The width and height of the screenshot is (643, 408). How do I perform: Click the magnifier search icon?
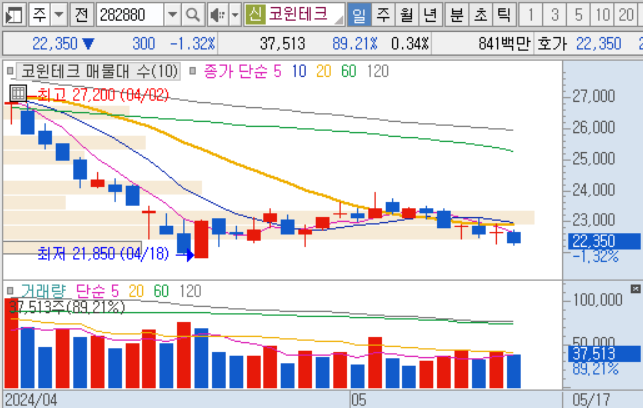click(x=193, y=15)
